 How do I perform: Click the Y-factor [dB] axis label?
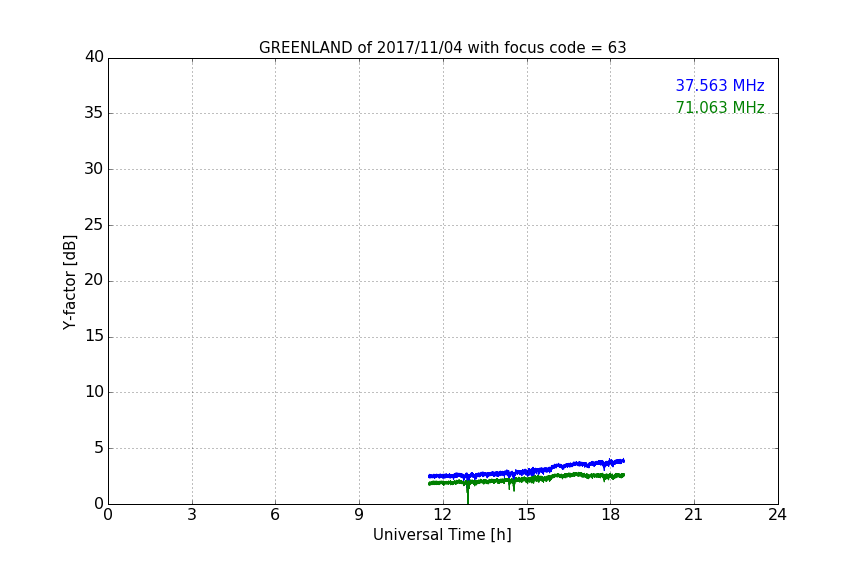69,282
